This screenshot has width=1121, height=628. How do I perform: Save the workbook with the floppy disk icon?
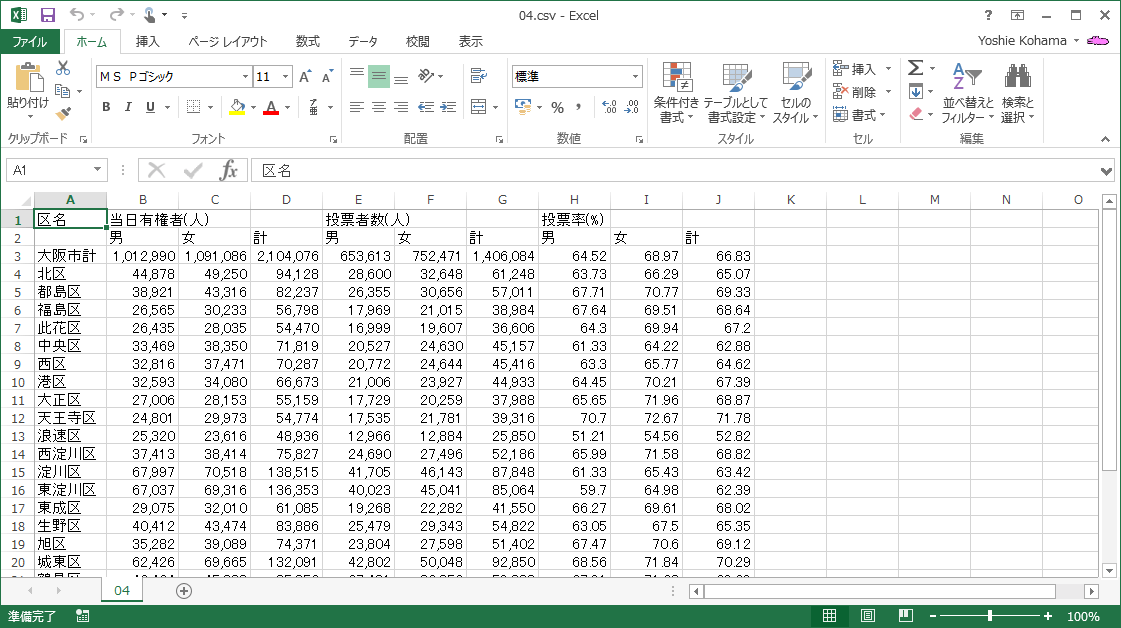pos(48,15)
